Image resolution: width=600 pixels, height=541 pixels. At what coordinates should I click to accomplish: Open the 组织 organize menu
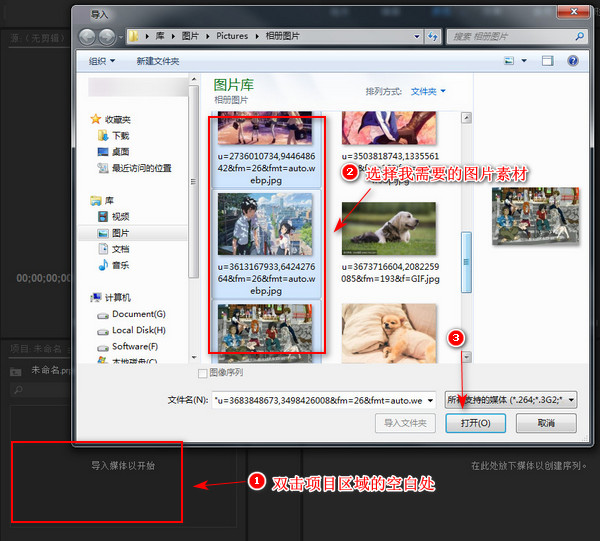[x=102, y=61]
